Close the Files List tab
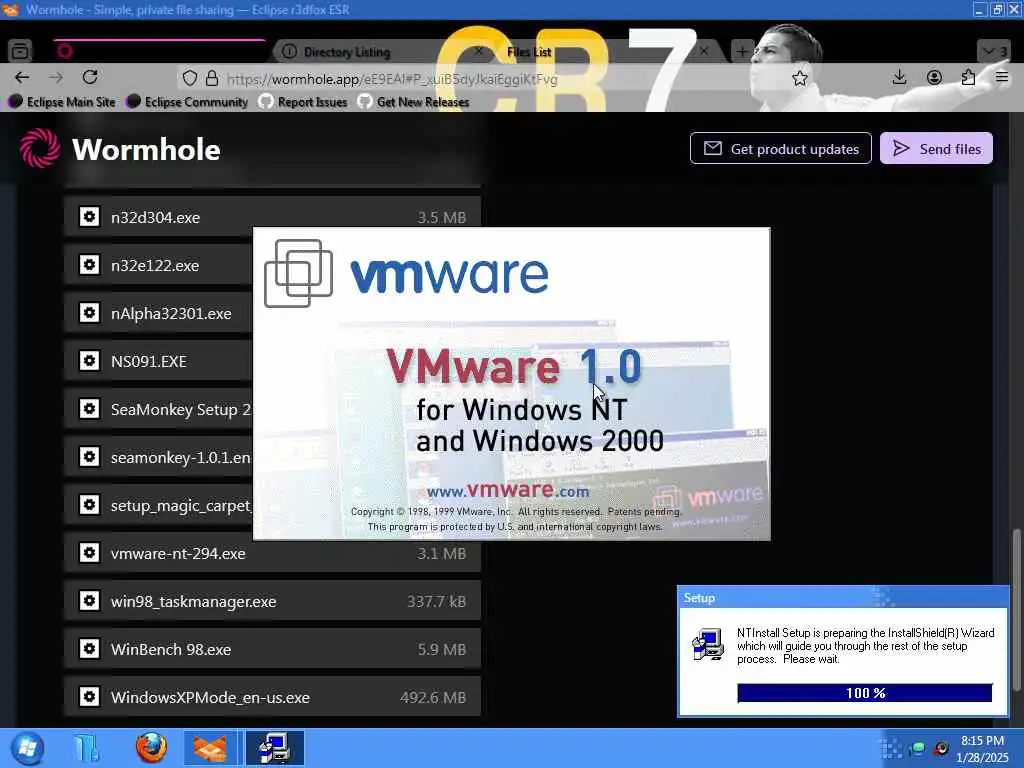This screenshot has height=768, width=1024. pos(704,51)
